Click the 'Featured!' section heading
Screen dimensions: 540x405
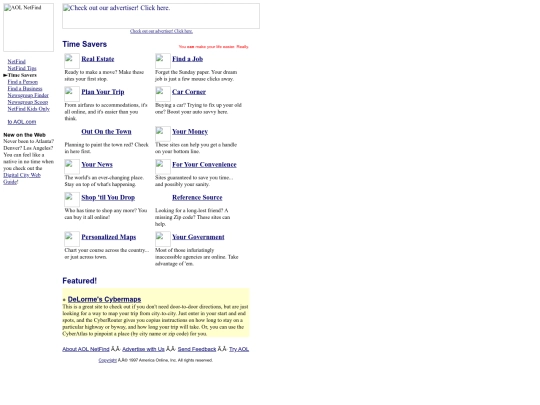80,281
